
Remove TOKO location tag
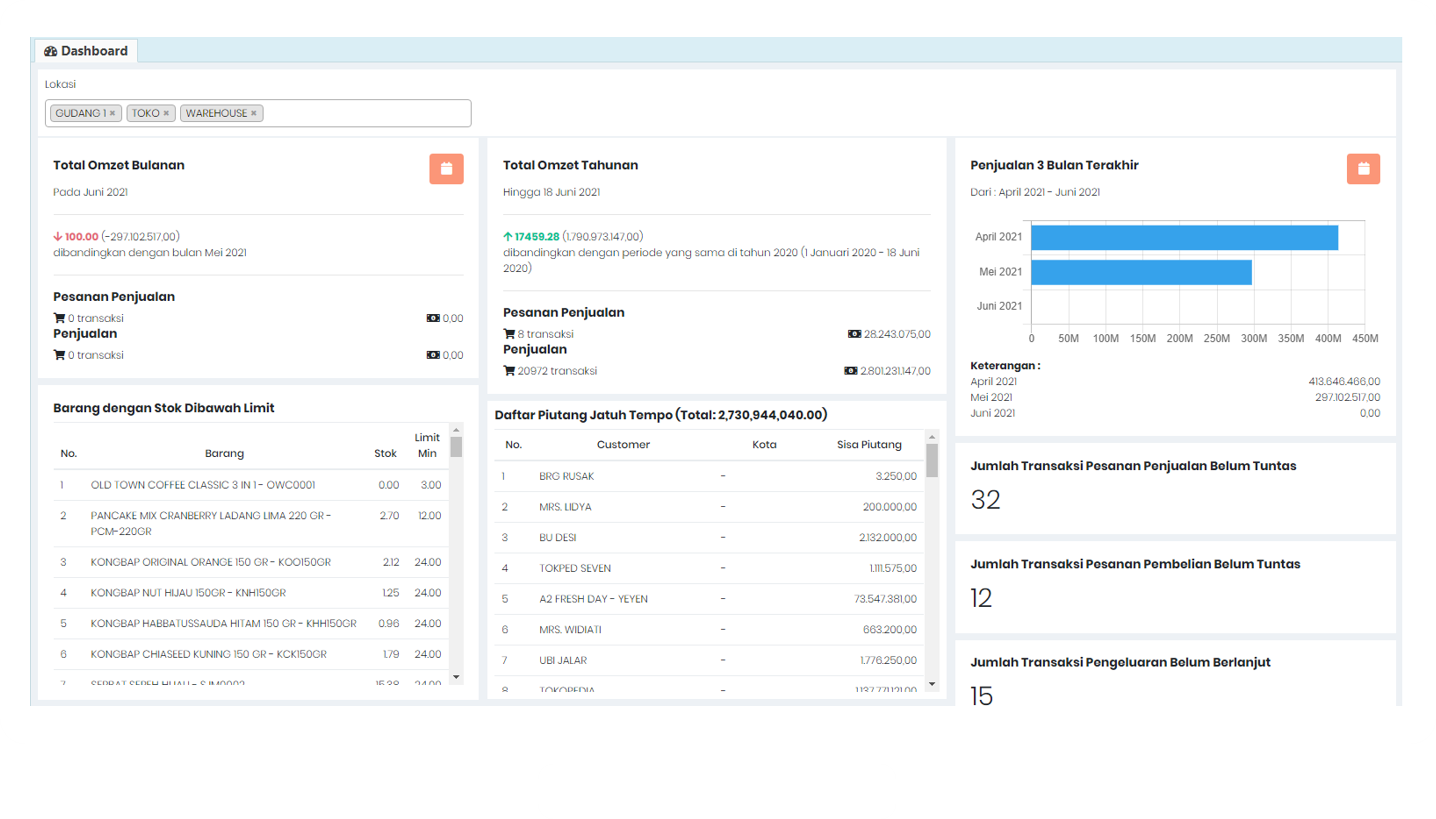click(166, 114)
